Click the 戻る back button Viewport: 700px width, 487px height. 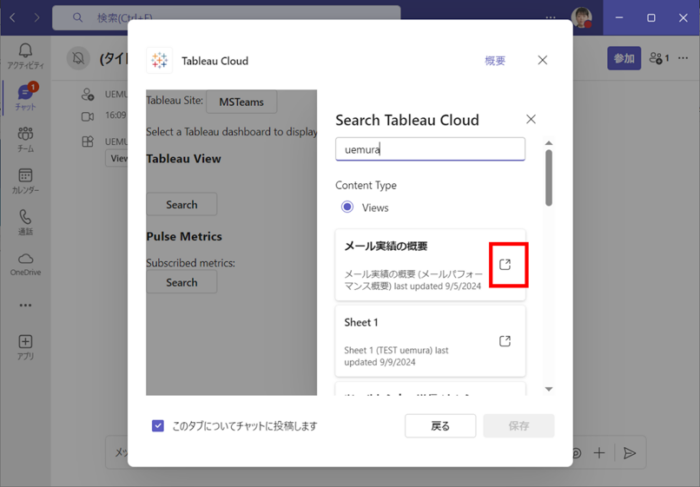coord(440,426)
